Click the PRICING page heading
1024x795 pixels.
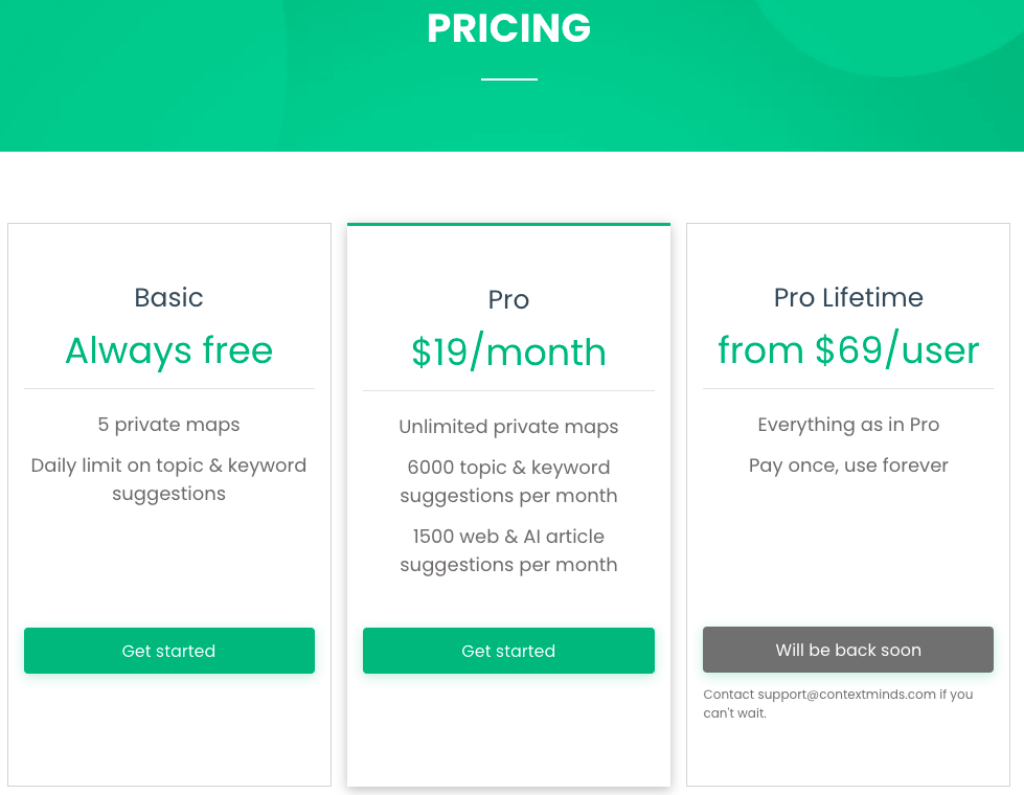tap(509, 28)
